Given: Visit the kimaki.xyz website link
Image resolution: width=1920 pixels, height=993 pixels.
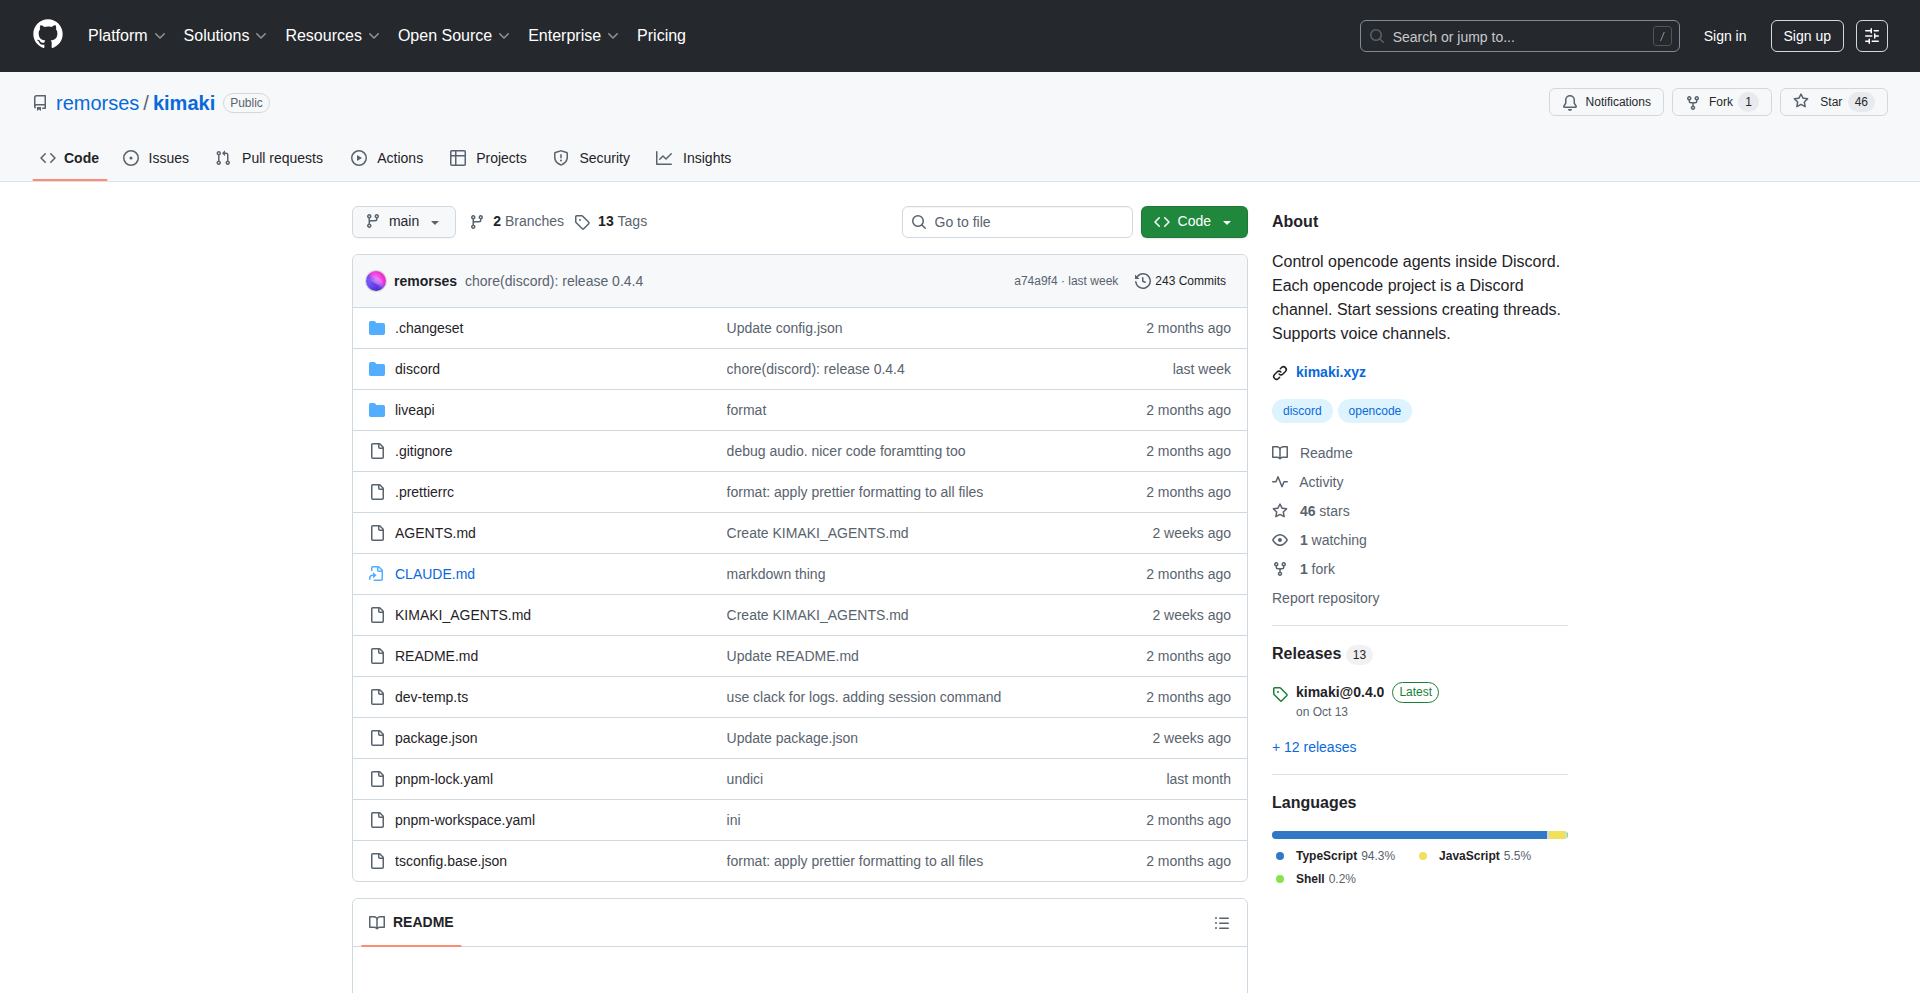Looking at the screenshot, I should pos(1331,372).
